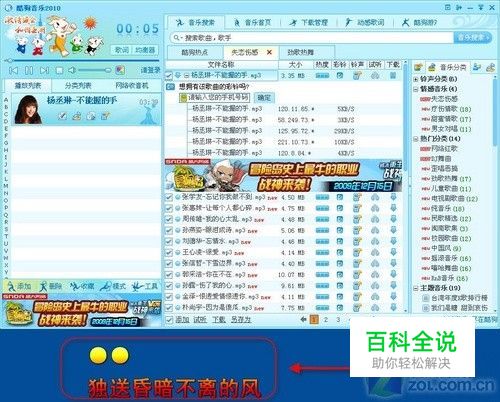Set 周传雄 song as ringtone icon

(x=357, y=219)
